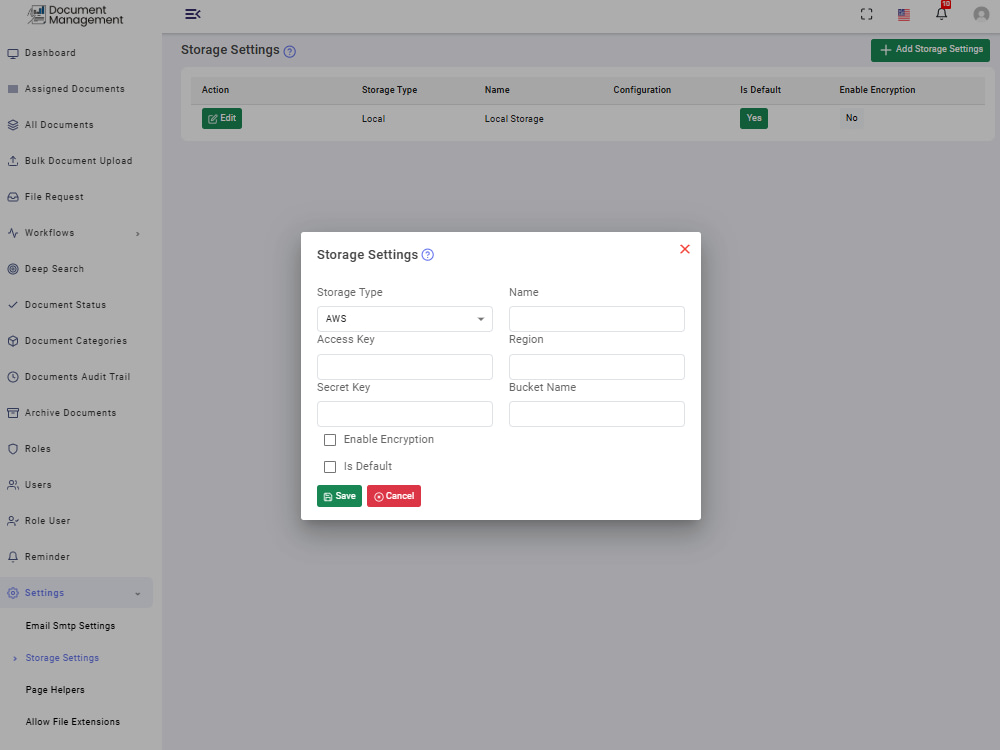Toggle fullscreen mode icon
This screenshot has width=1000, height=750.
point(866,14)
